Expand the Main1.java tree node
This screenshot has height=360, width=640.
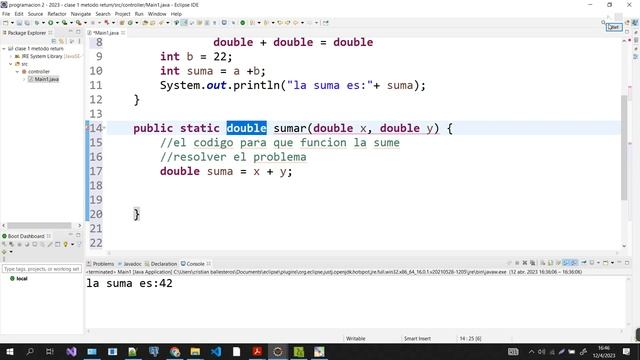24,79
